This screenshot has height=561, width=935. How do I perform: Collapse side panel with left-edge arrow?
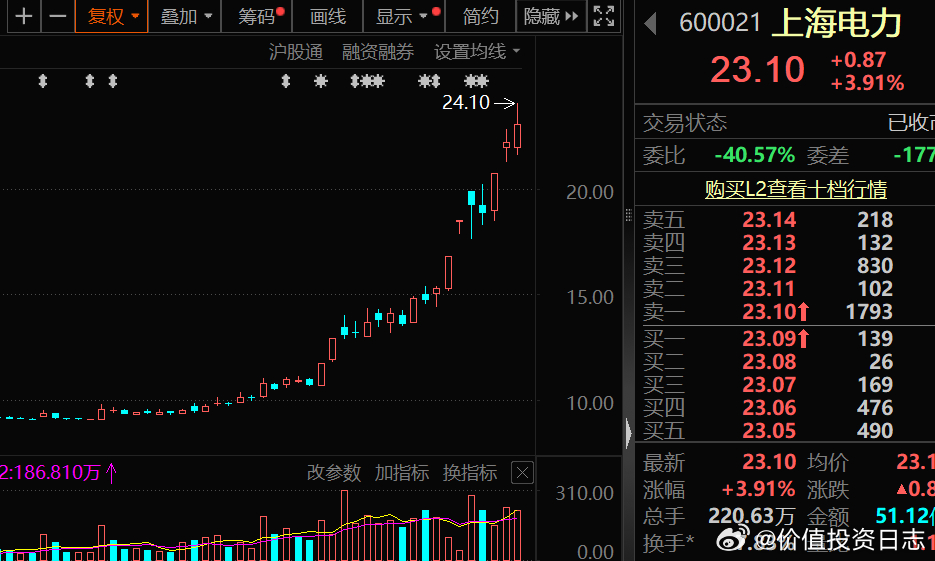pyautogui.click(x=629, y=433)
